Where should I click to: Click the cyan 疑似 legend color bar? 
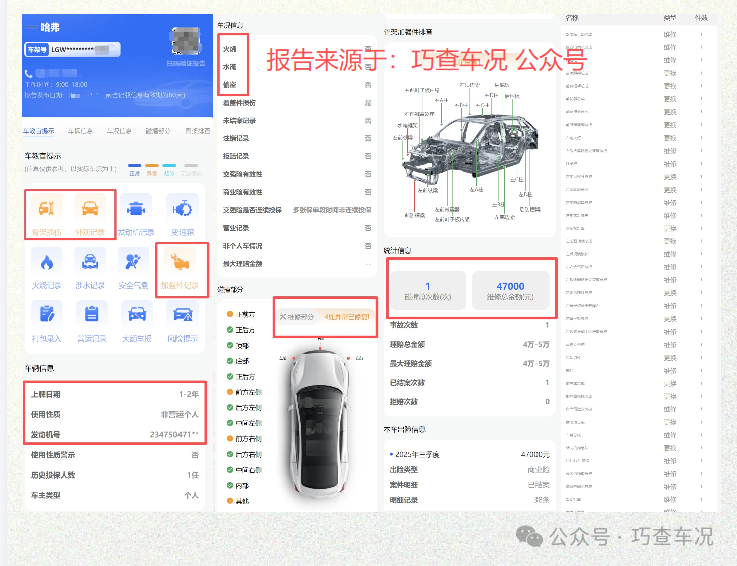169,165
